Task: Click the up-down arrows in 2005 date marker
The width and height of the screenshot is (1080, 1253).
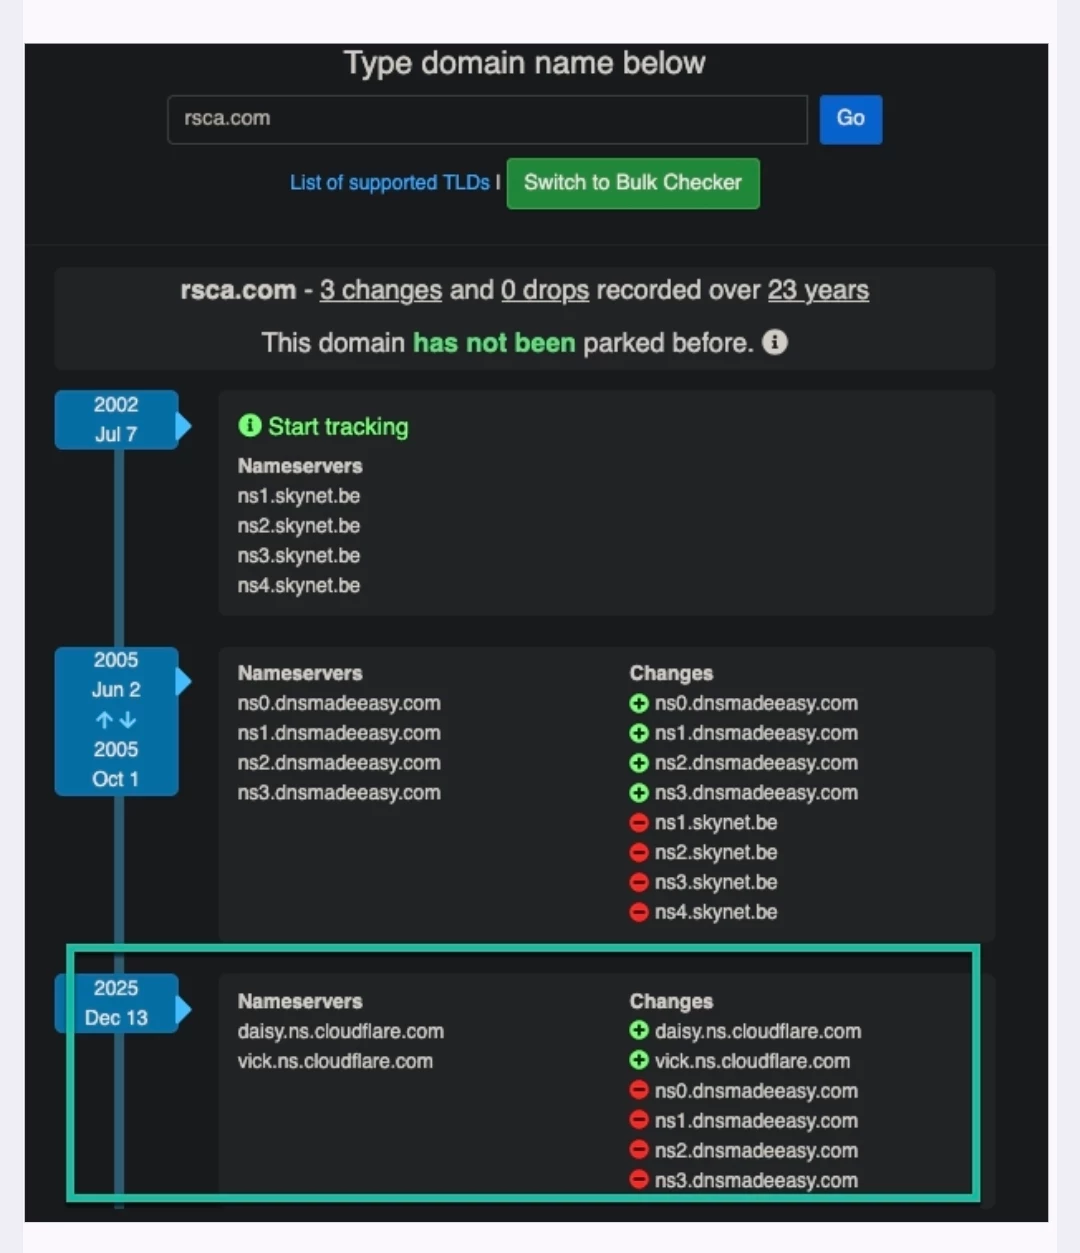Action: click(x=116, y=720)
